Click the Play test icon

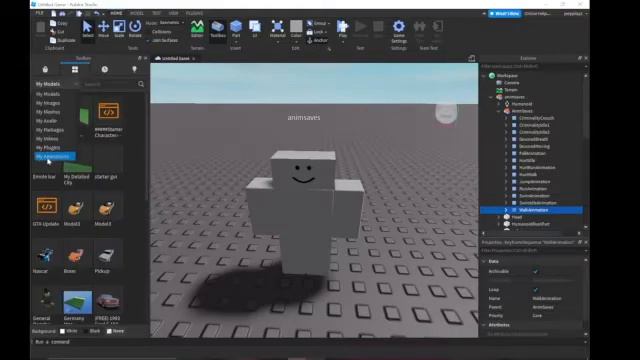tap(342, 27)
